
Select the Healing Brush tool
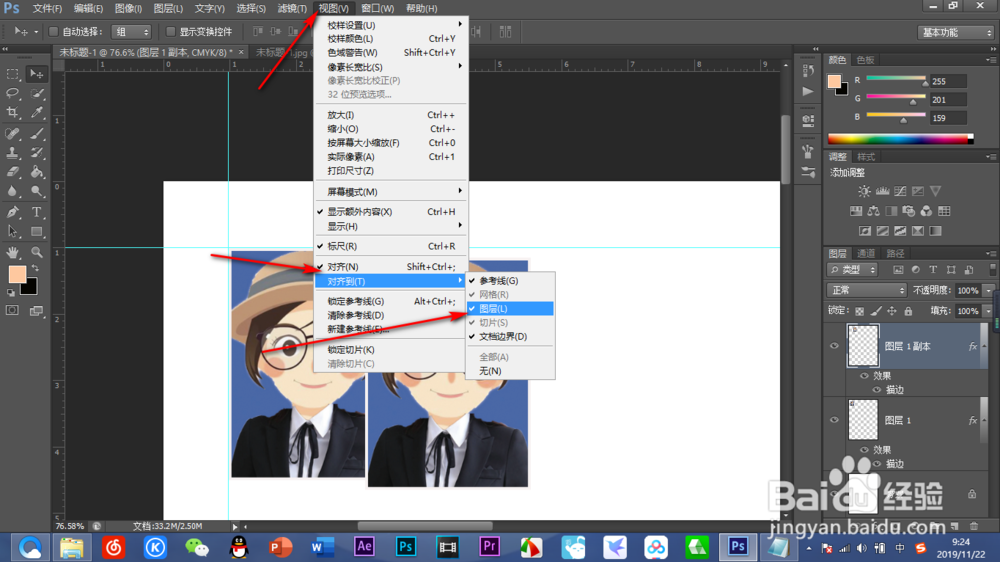point(12,133)
